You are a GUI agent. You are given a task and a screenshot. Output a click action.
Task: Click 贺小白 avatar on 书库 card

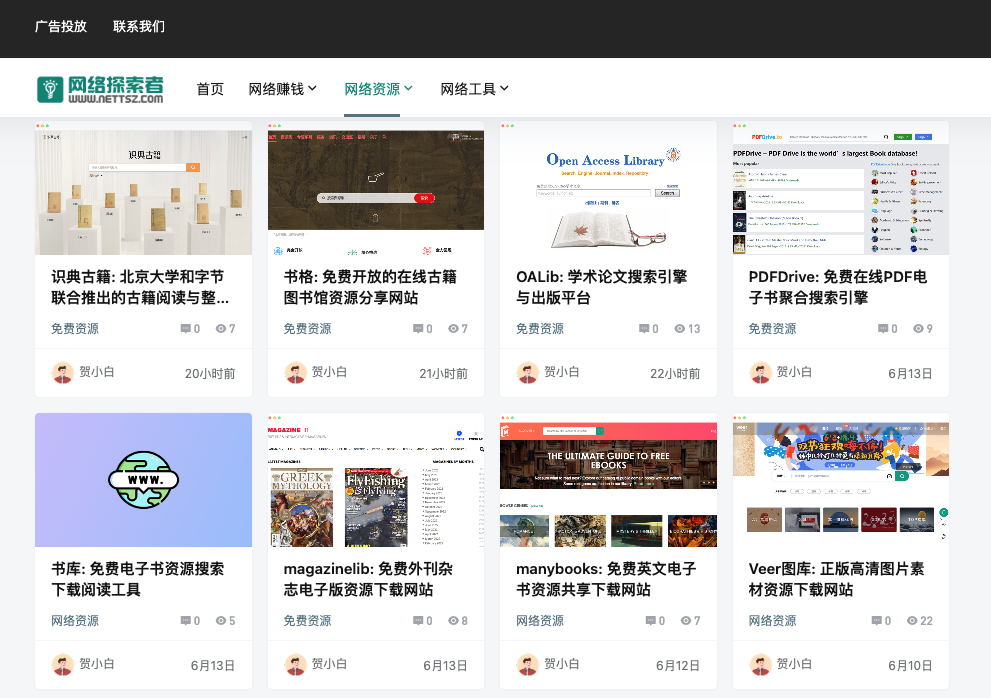coord(63,665)
